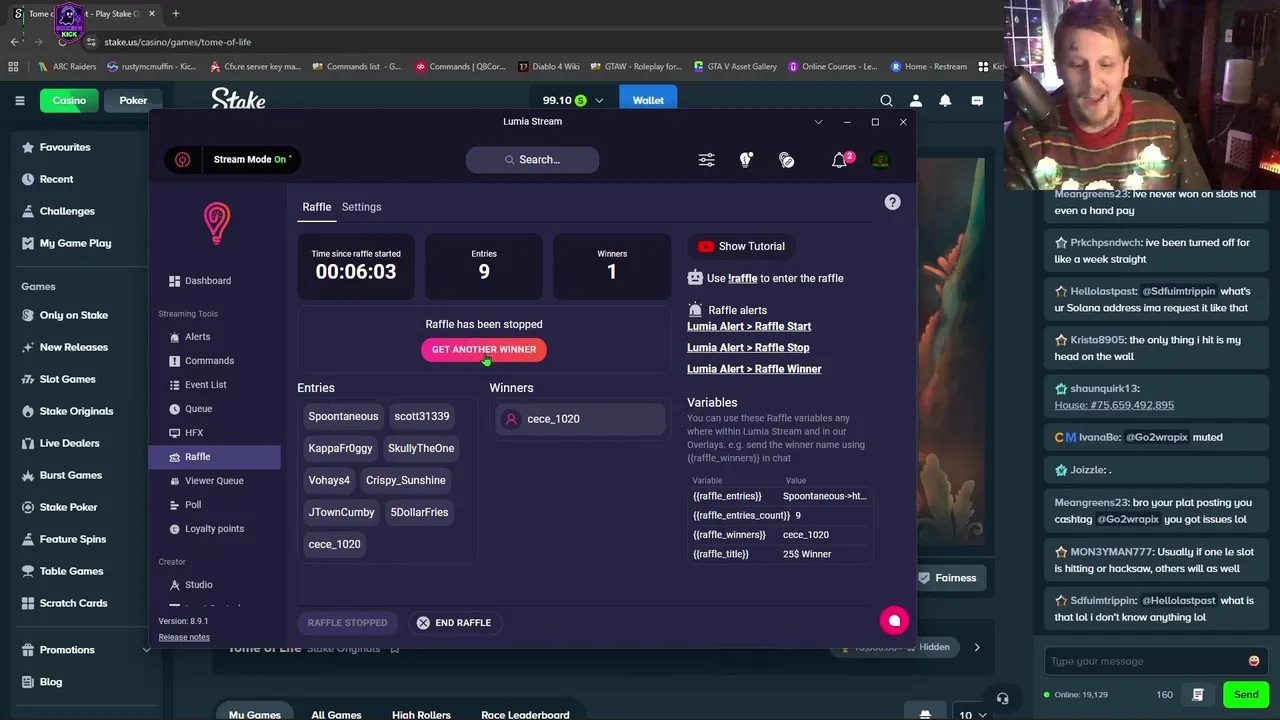Click winner cece_1020 in Winners list
This screenshot has width=1280, height=720.
tap(579, 419)
